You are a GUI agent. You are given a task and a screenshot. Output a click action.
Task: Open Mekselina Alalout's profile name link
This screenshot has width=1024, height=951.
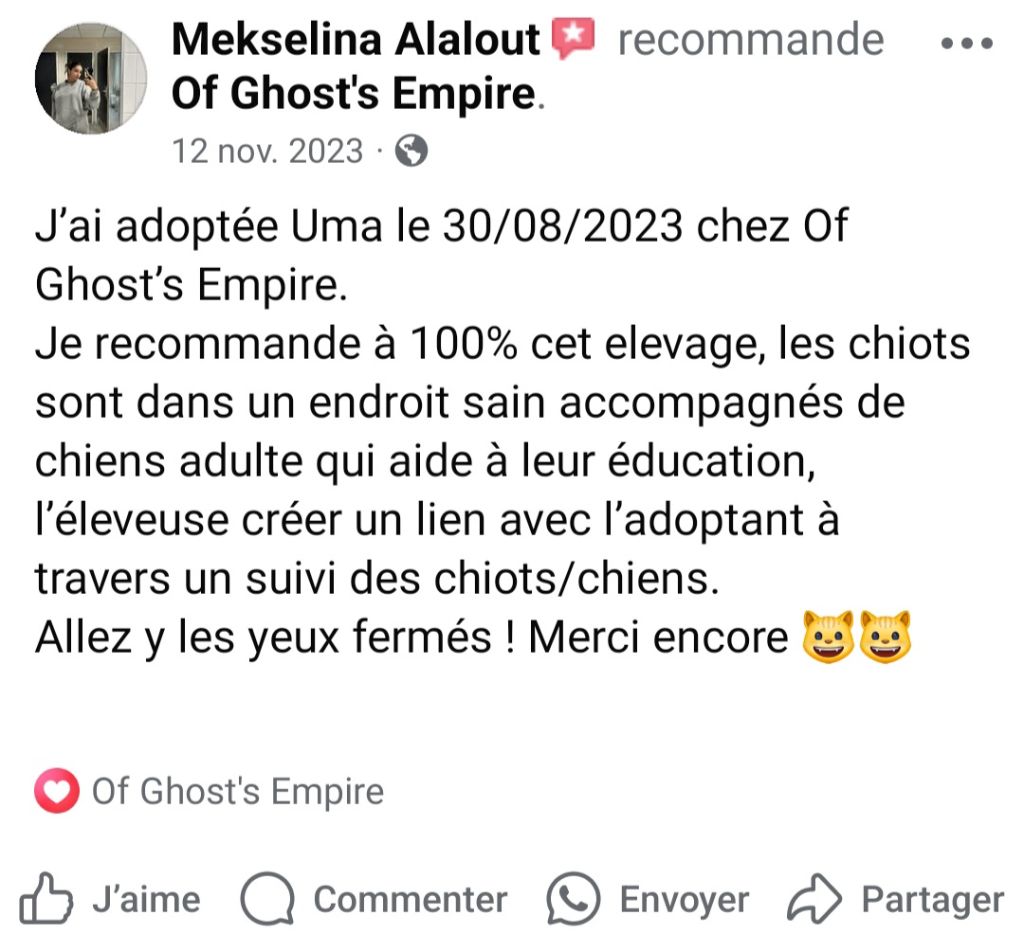pos(356,39)
